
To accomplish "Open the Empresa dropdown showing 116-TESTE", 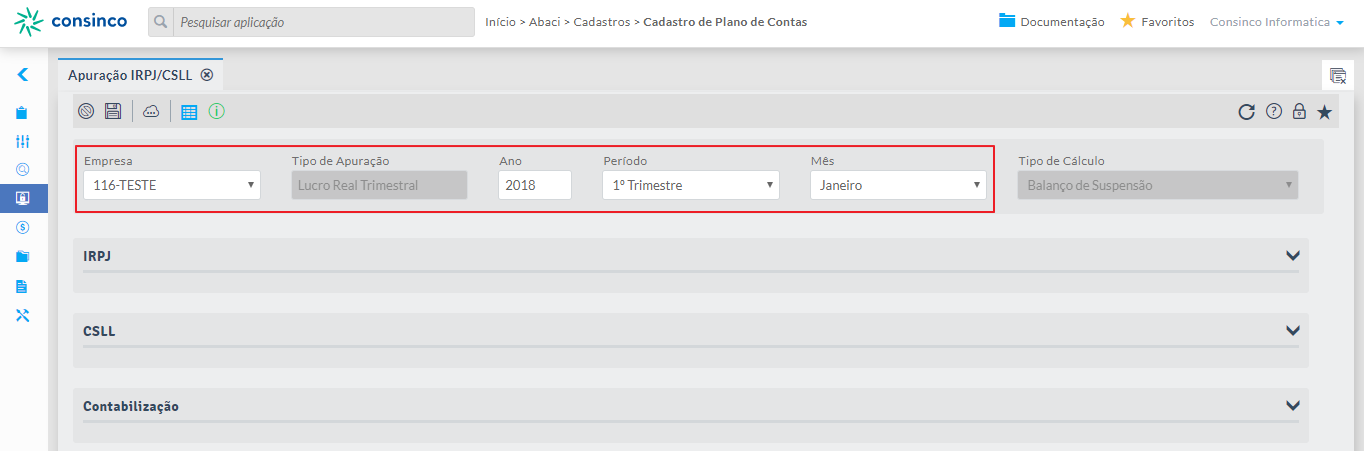I will tap(171, 185).
